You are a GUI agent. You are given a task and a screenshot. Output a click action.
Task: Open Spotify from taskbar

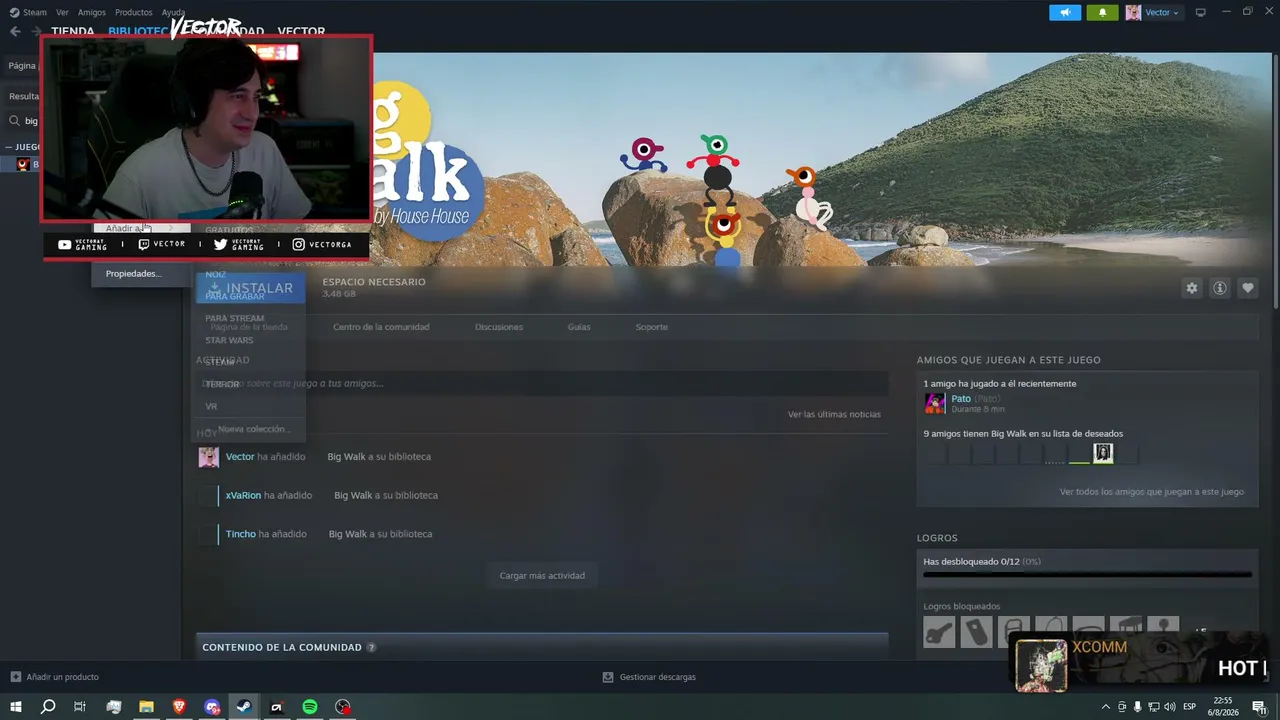pyautogui.click(x=310, y=707)
